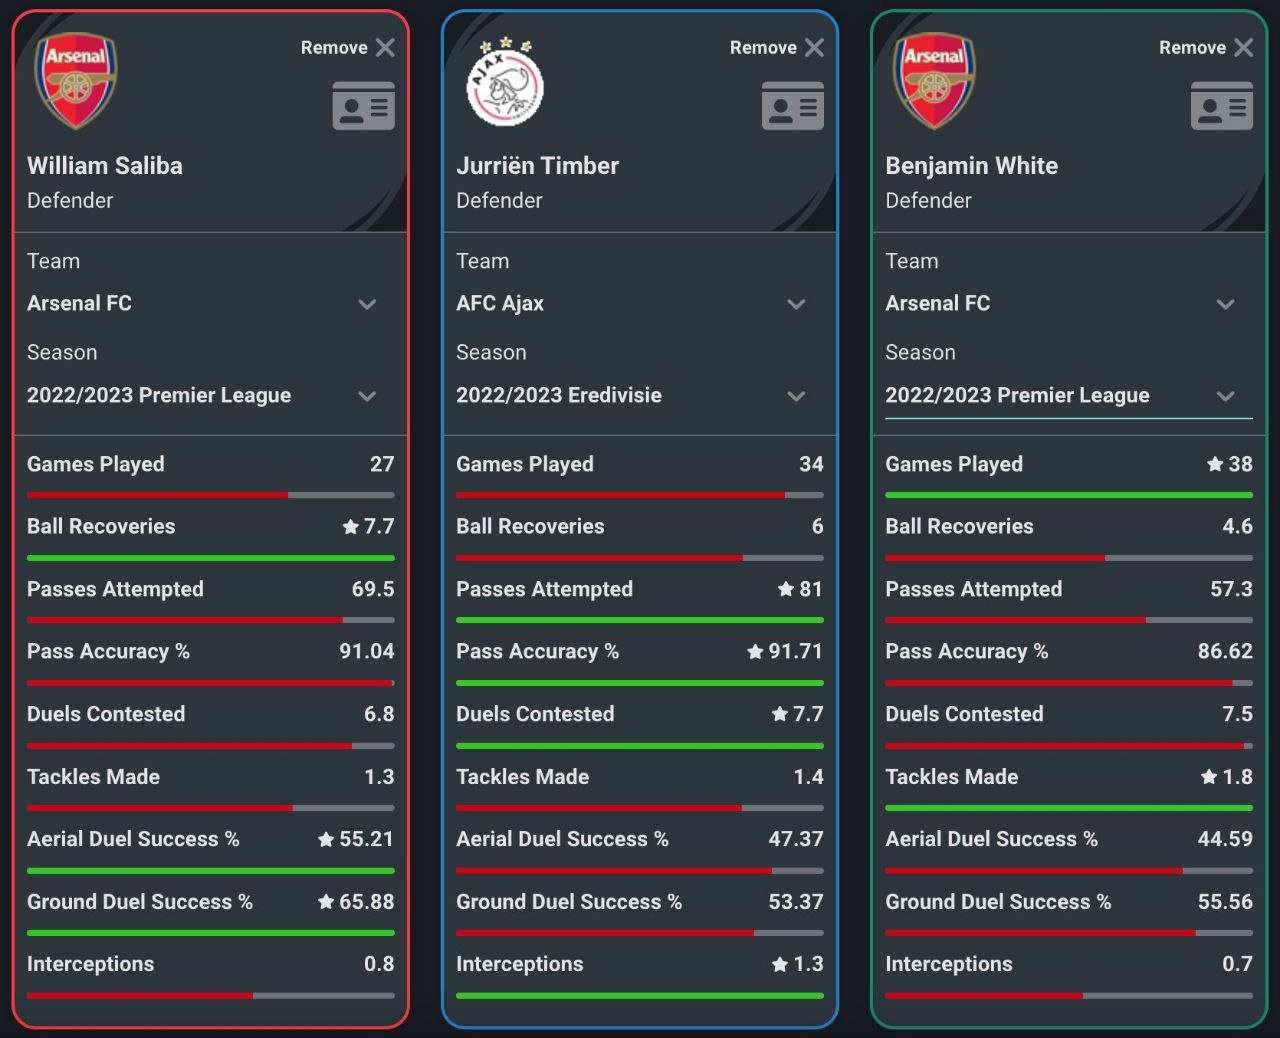Screen dimensions: 1280x1038
Task: Open the AFC Ajax team dropdown
Action: point(639,303)
